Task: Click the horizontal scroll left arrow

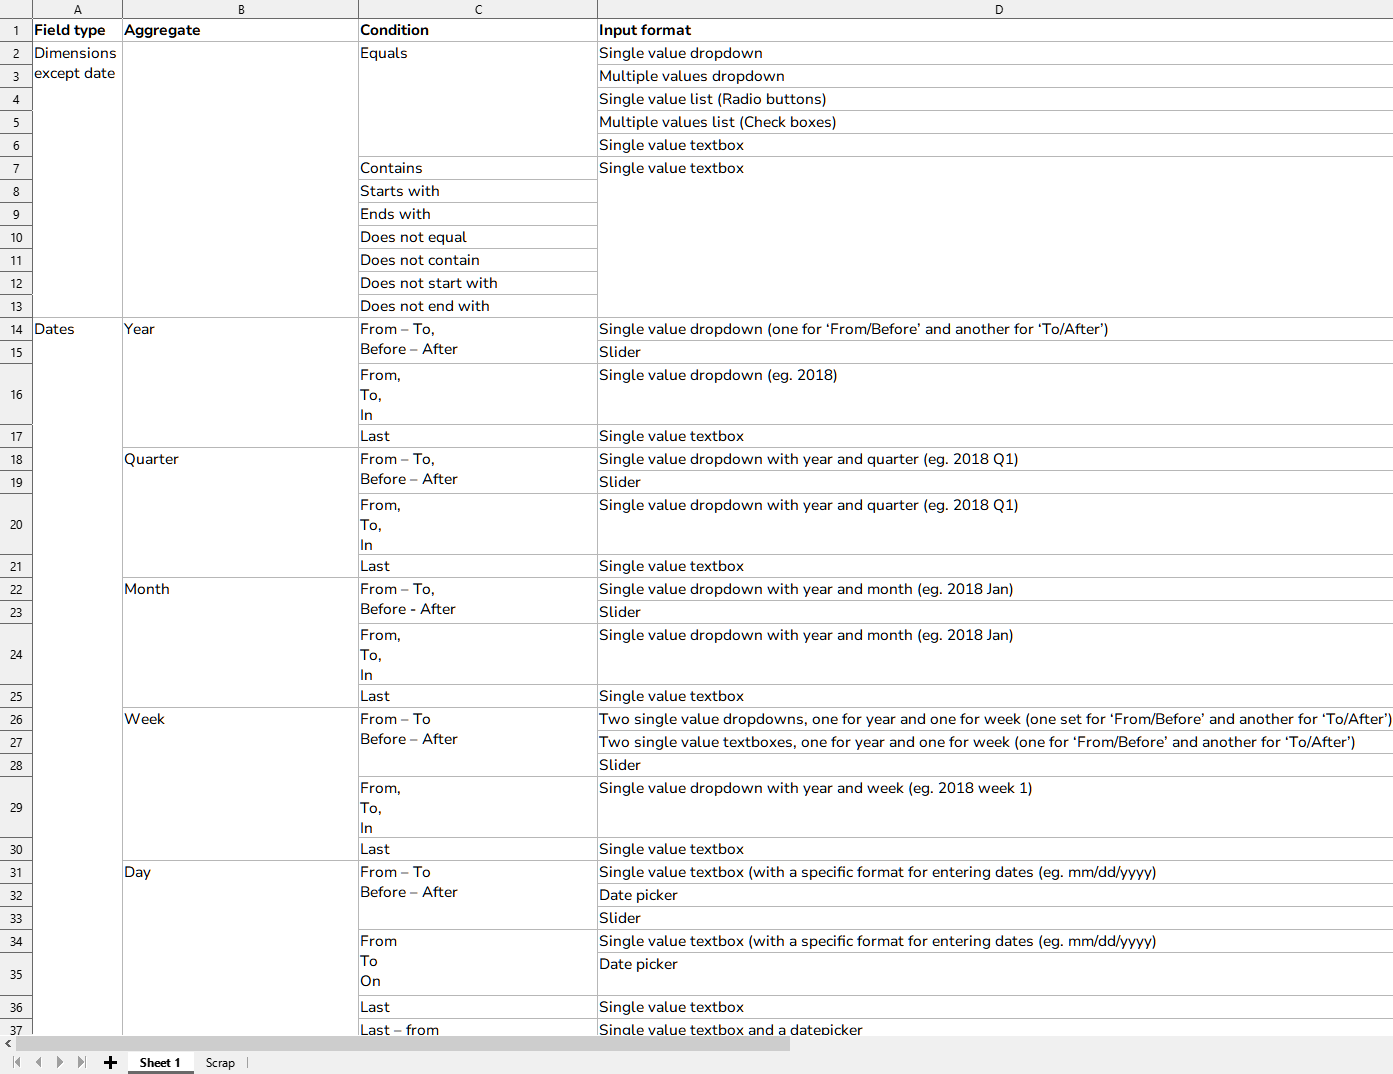Action: click(8, 1043)
